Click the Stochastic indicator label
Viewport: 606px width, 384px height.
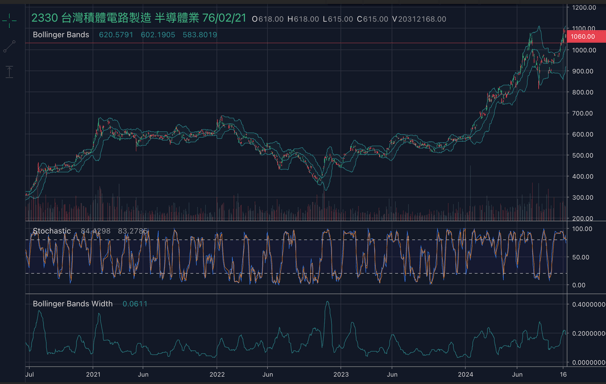click(x=52, y=231)
